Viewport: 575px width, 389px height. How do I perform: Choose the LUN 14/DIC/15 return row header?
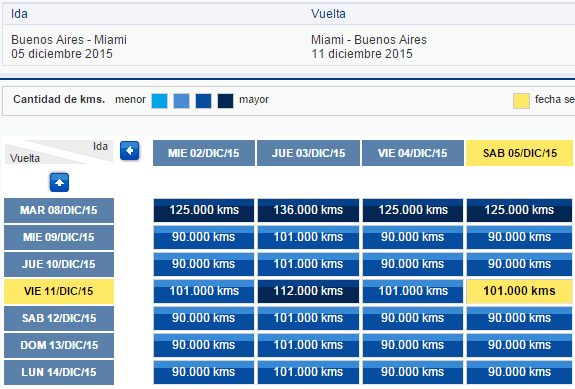59,373
